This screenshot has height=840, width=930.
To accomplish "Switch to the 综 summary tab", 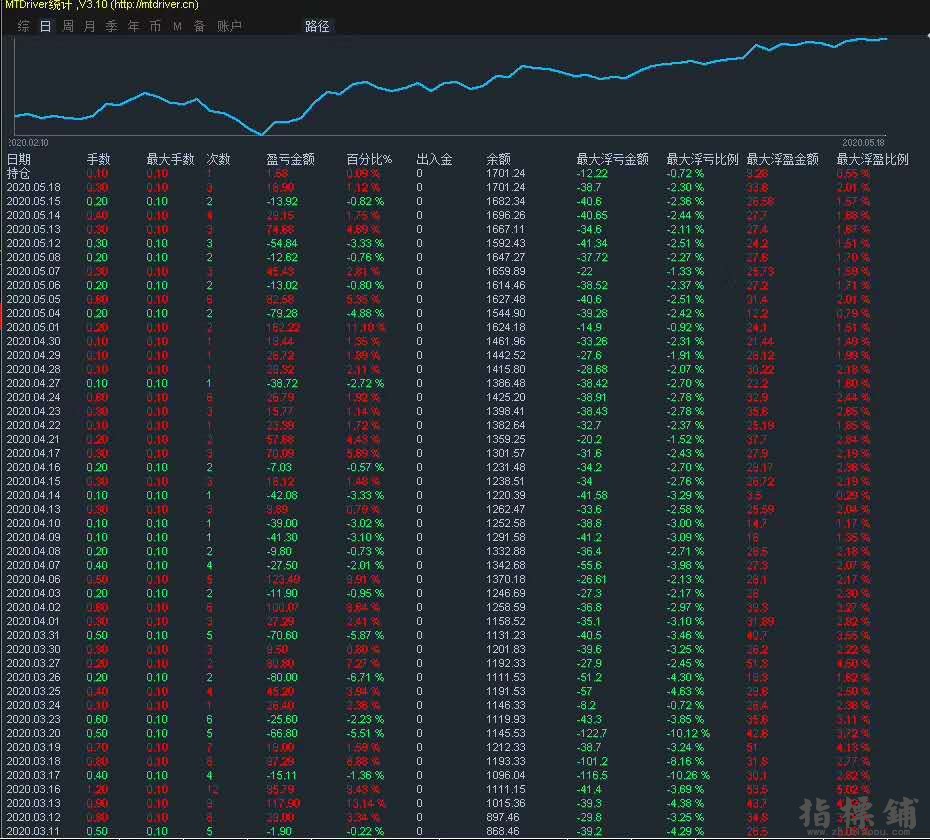I will (x=24, y=26).
